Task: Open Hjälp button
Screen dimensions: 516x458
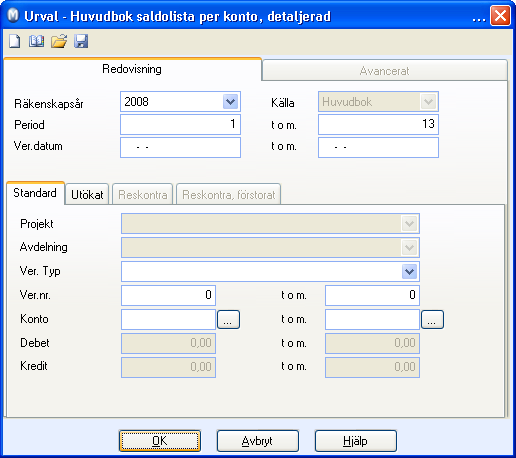Action: (356, 441)
